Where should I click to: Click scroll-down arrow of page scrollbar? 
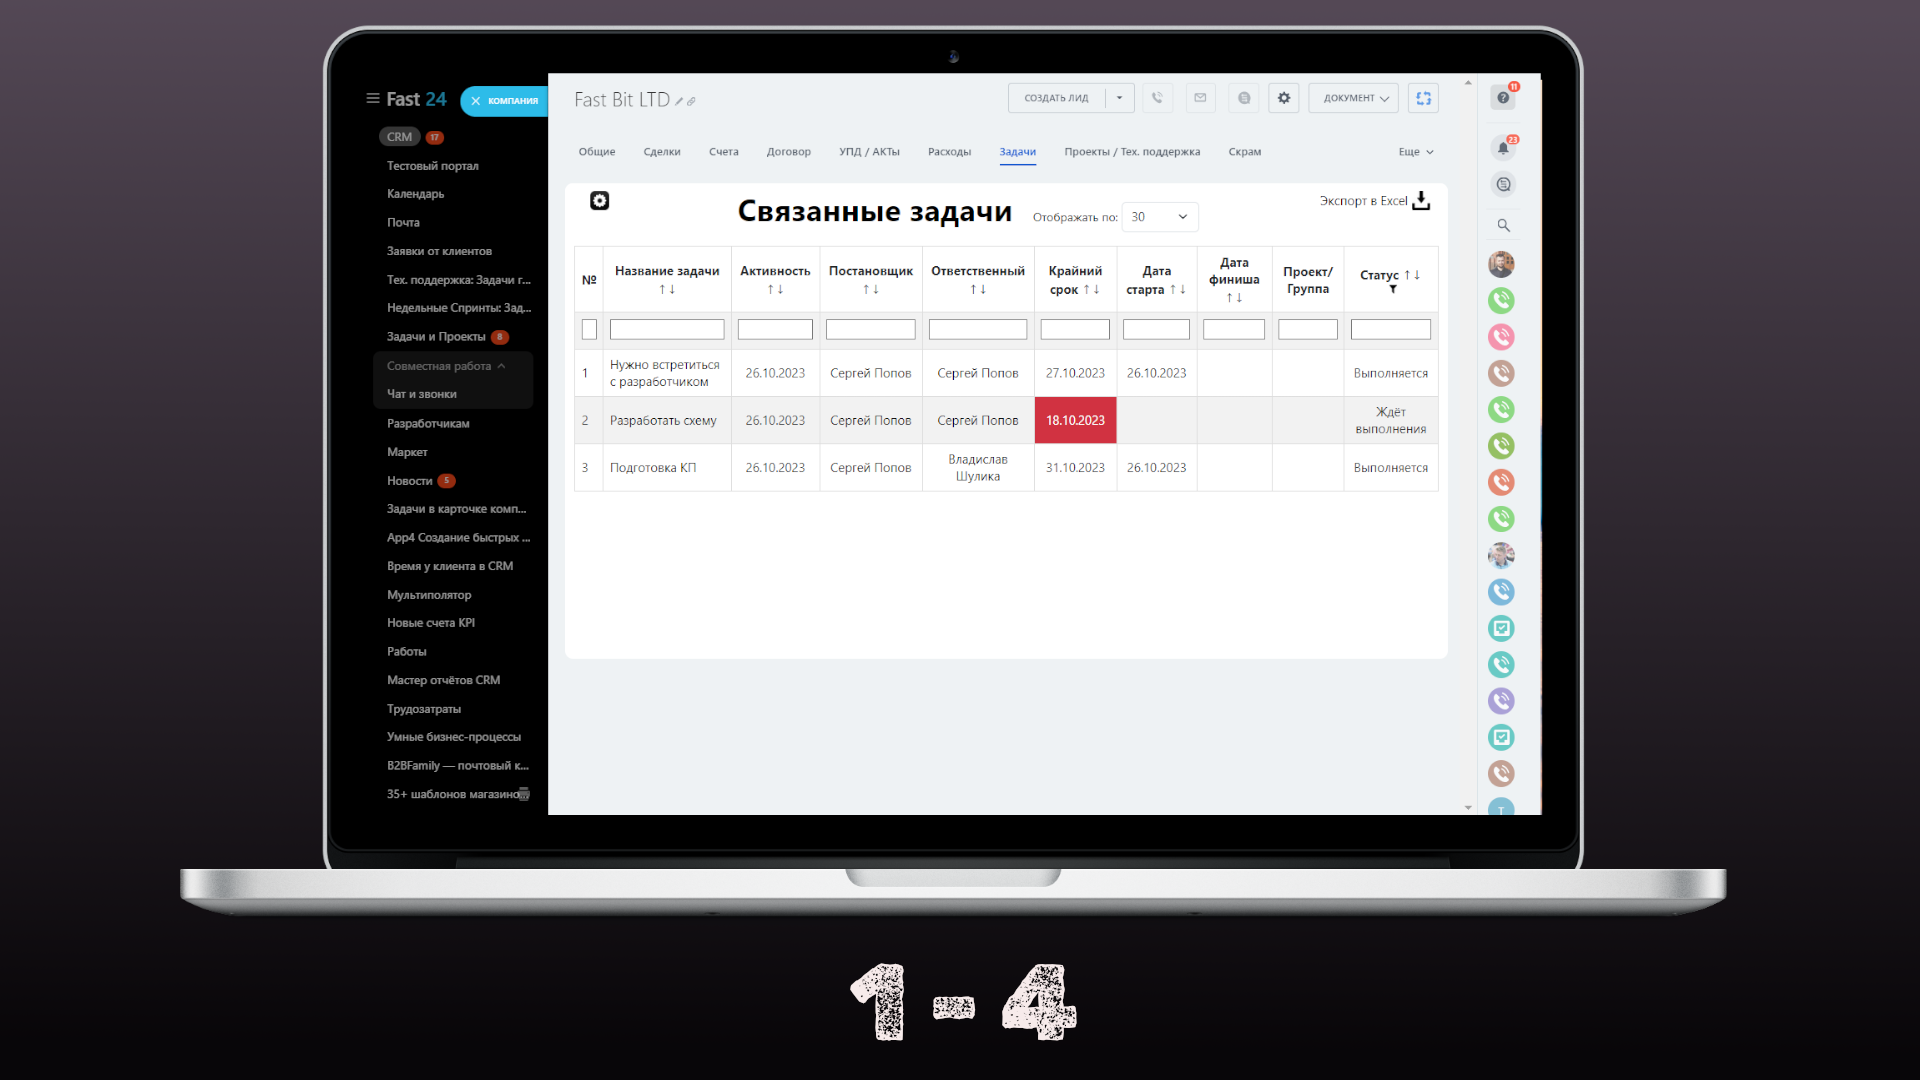(1468, 807)
